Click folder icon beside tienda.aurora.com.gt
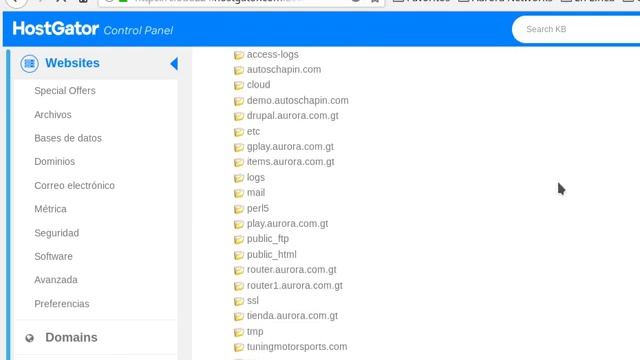The width and height of the screenshot is (640, 360). pos(239,316)
